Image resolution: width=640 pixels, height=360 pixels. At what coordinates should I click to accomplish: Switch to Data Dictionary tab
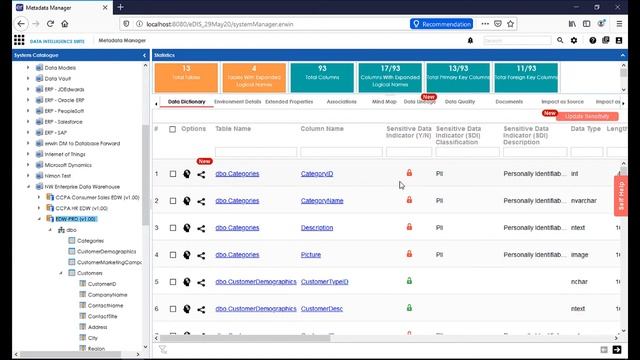tap(187, 102)
